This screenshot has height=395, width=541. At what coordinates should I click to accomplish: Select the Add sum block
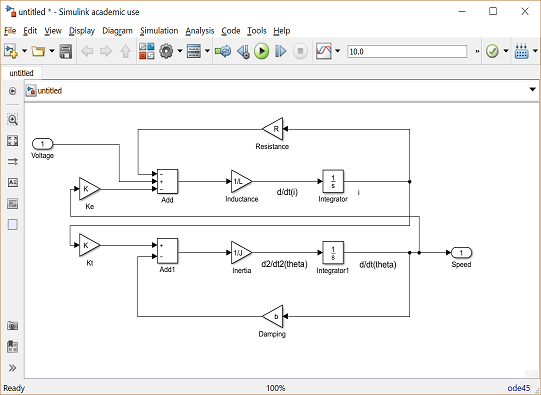(x=167, y=182)
